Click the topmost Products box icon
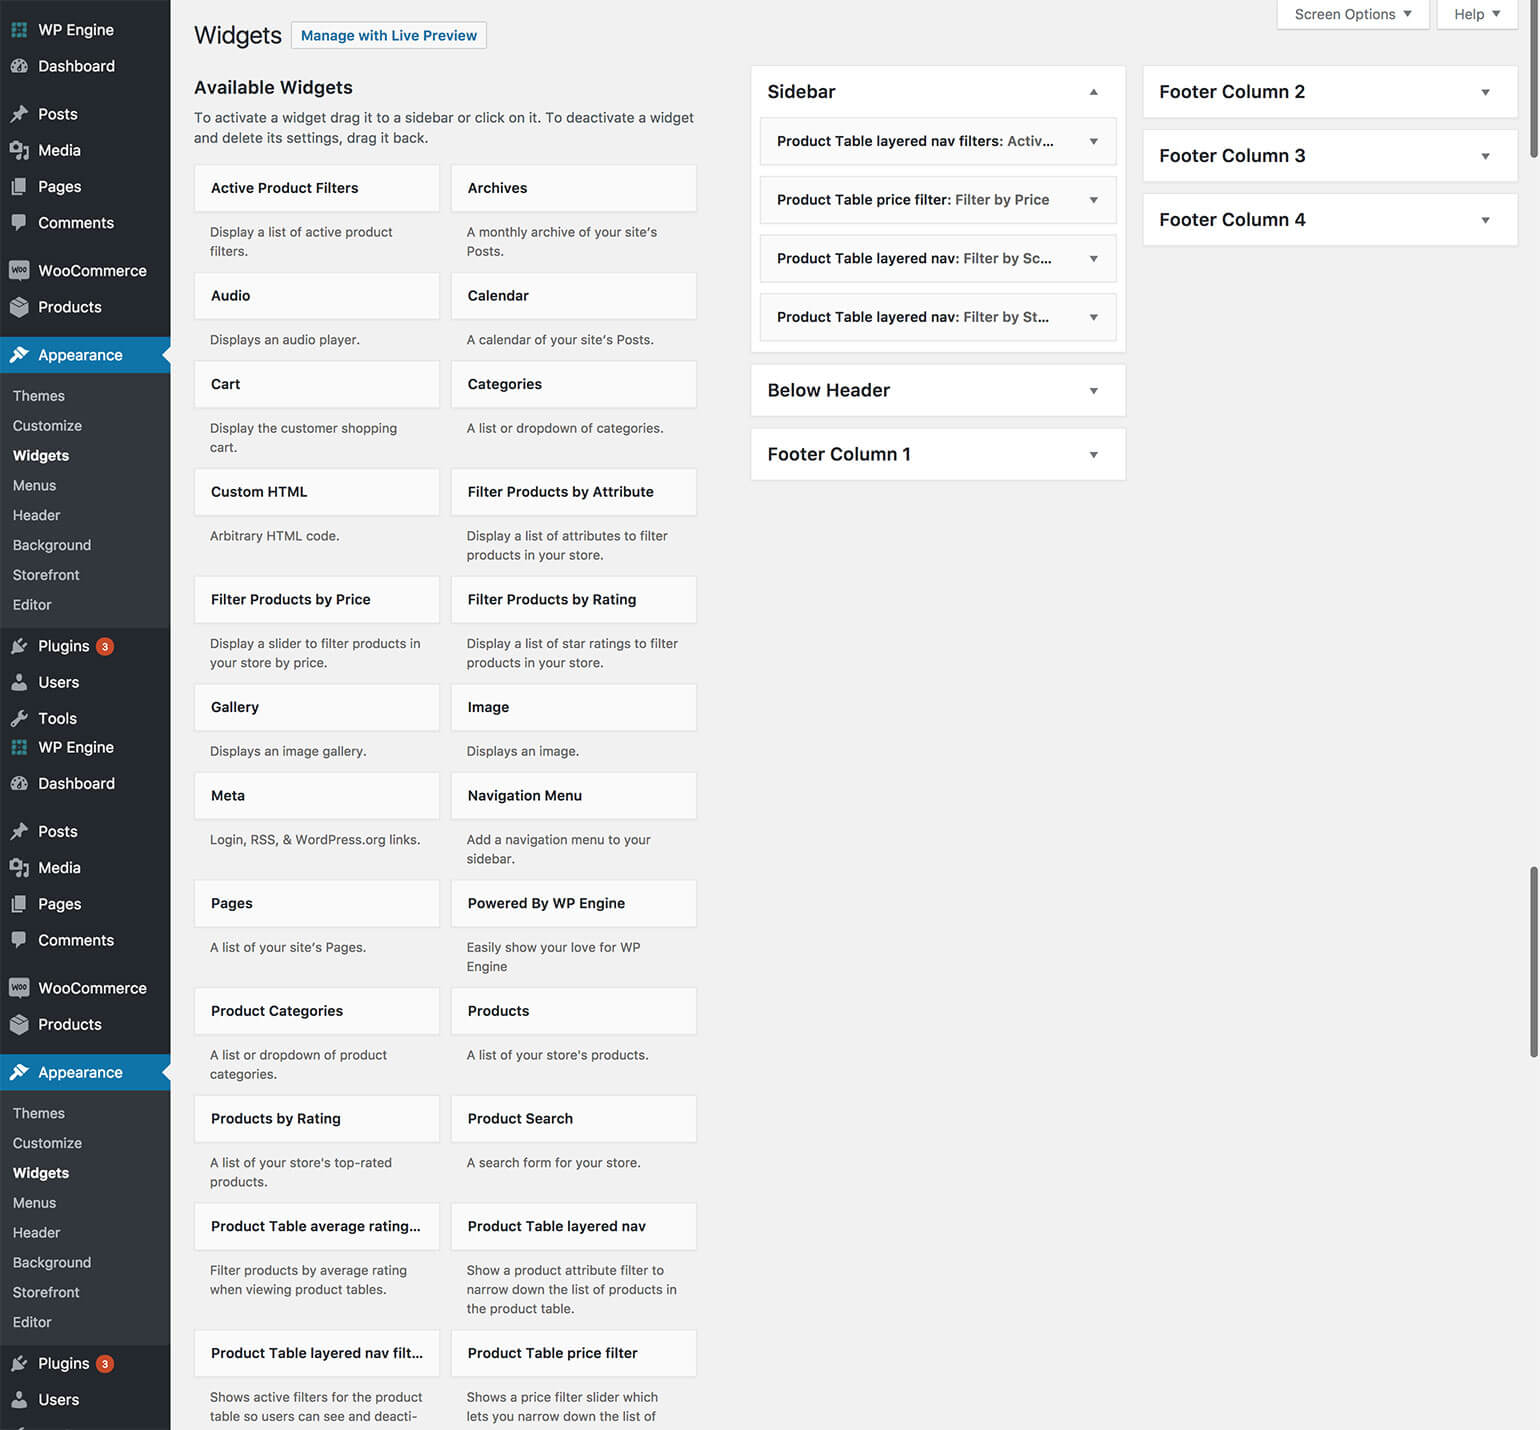Image resolution: width=1540 pixels, height=1430 pixels. click(19, 307)
